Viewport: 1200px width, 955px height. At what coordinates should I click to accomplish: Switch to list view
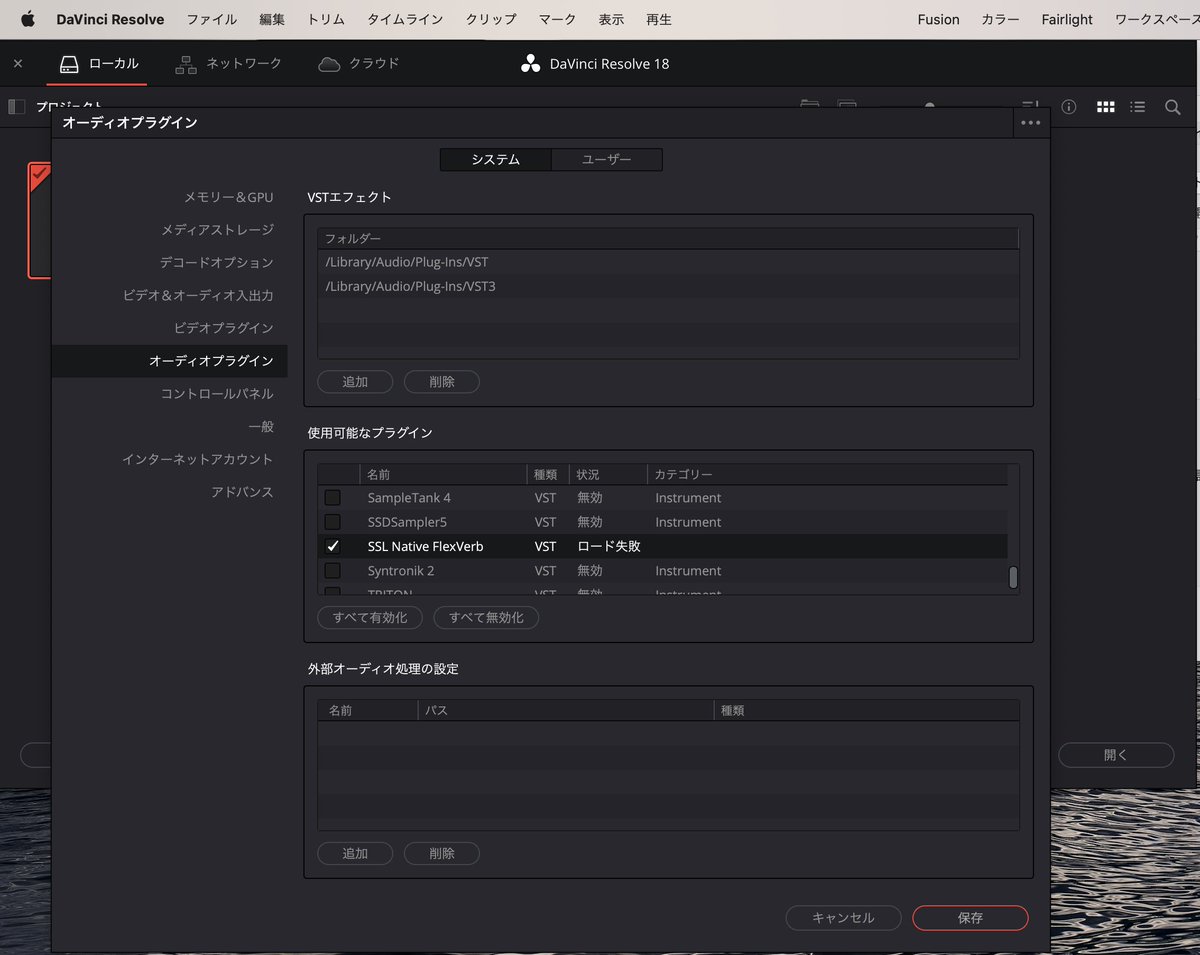pyautogui.click(x=1137, y=107)
